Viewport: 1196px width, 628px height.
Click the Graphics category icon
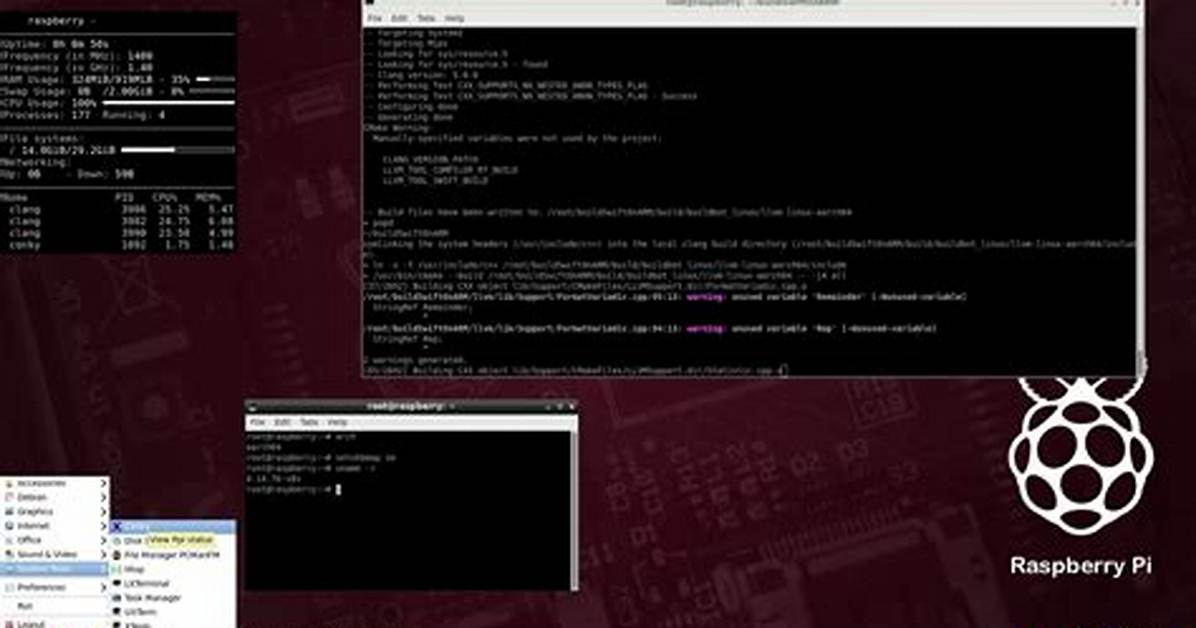pos(9,512)
